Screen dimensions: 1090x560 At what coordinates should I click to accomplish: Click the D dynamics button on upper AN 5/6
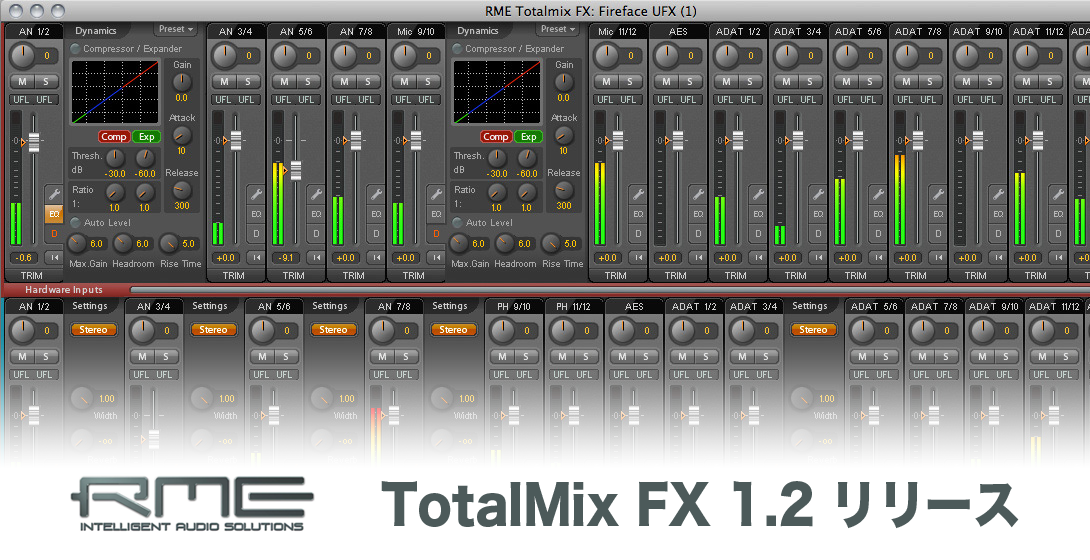coord(316,234)
